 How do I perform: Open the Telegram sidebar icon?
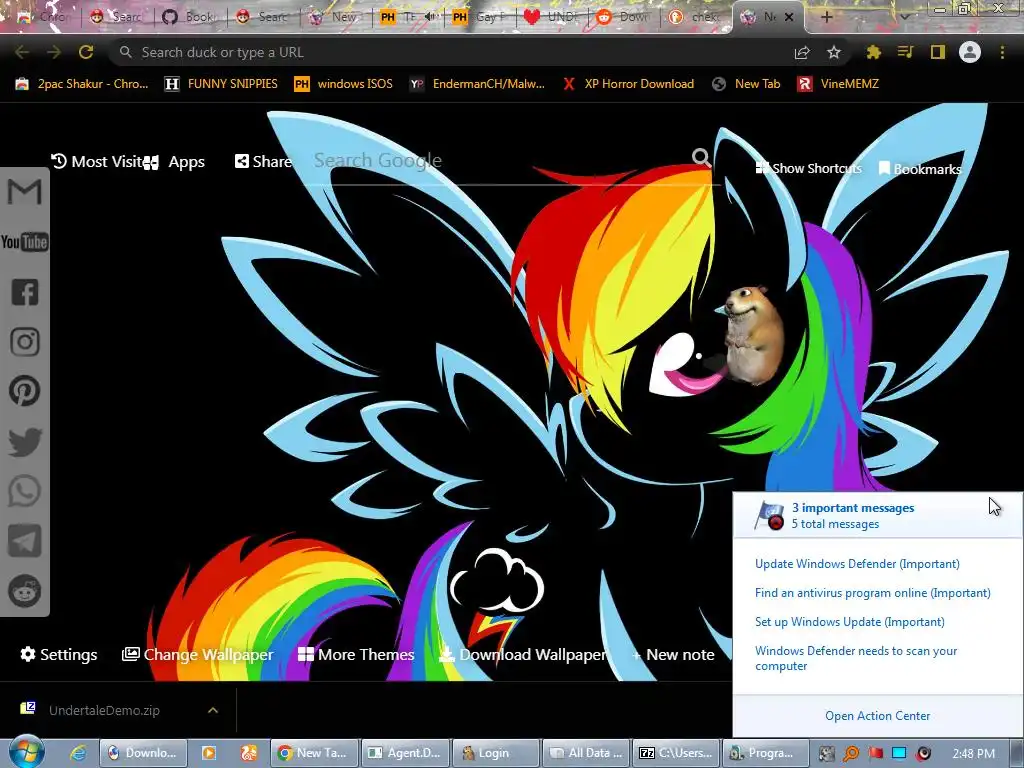tap(25, 541)
